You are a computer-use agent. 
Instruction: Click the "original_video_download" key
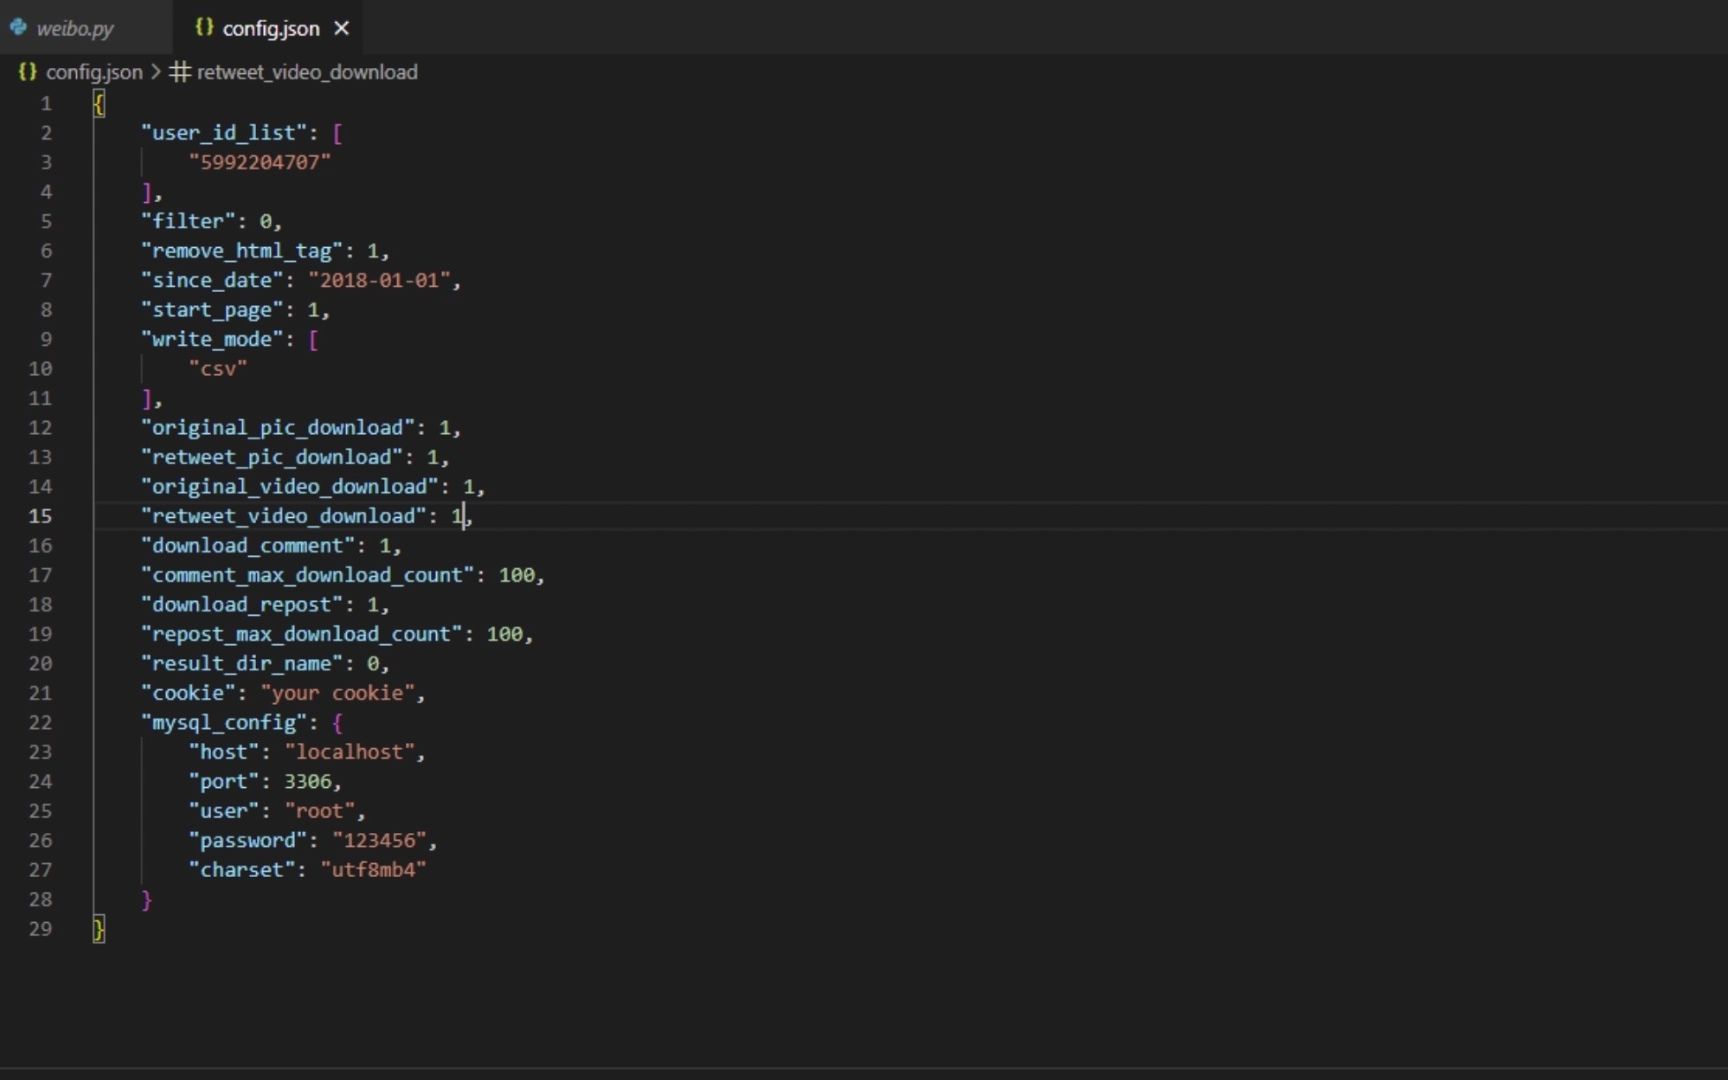tap(290, 487)
